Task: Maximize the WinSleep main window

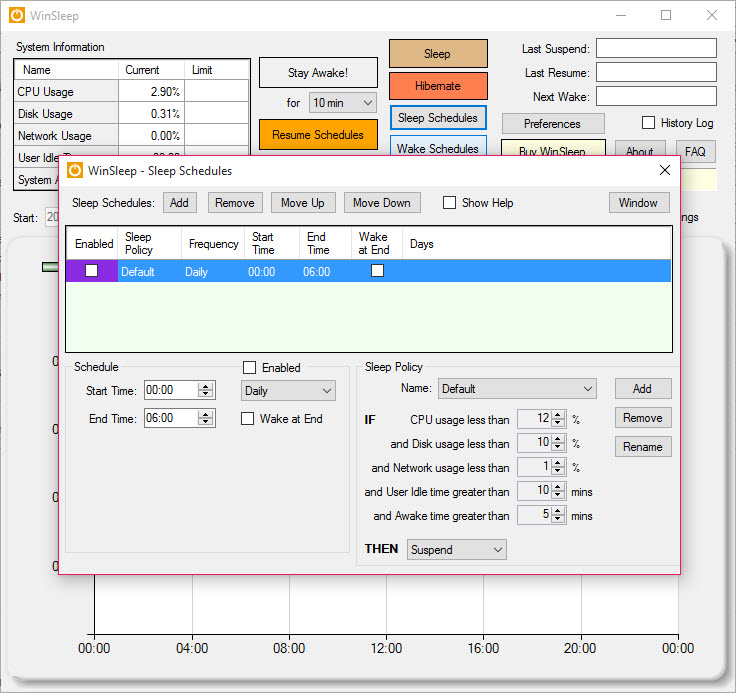Action: click(666, 15)
